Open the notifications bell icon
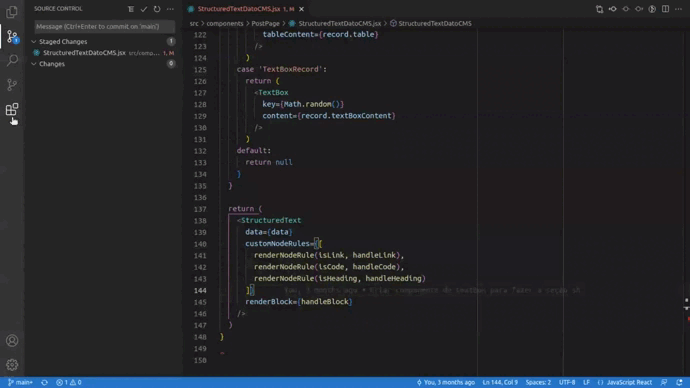 679,382
